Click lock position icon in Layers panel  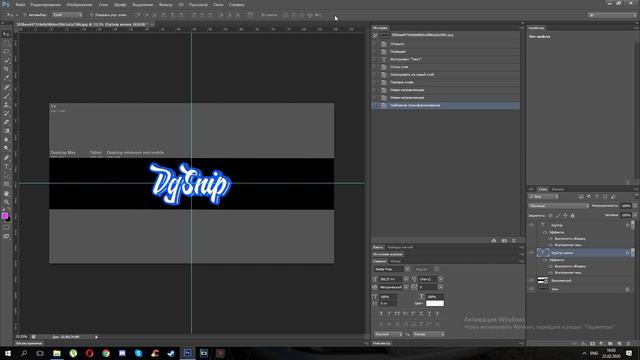[565, 215]
